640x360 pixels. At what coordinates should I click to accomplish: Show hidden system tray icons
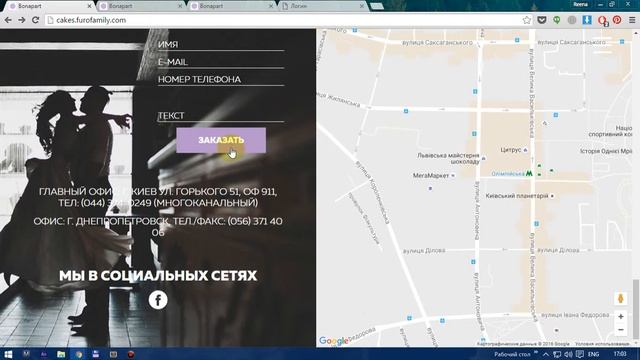click(546, 354)
